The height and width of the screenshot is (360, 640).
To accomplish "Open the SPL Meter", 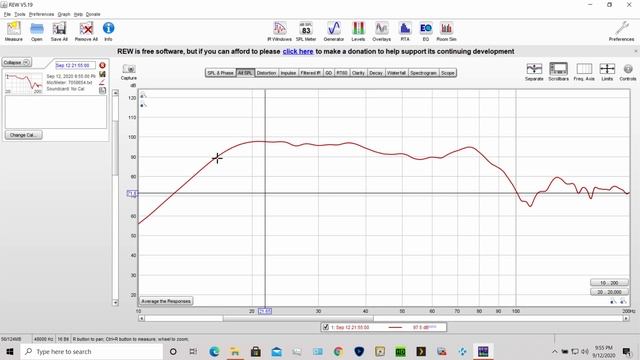I will click(x=306, y=31).
